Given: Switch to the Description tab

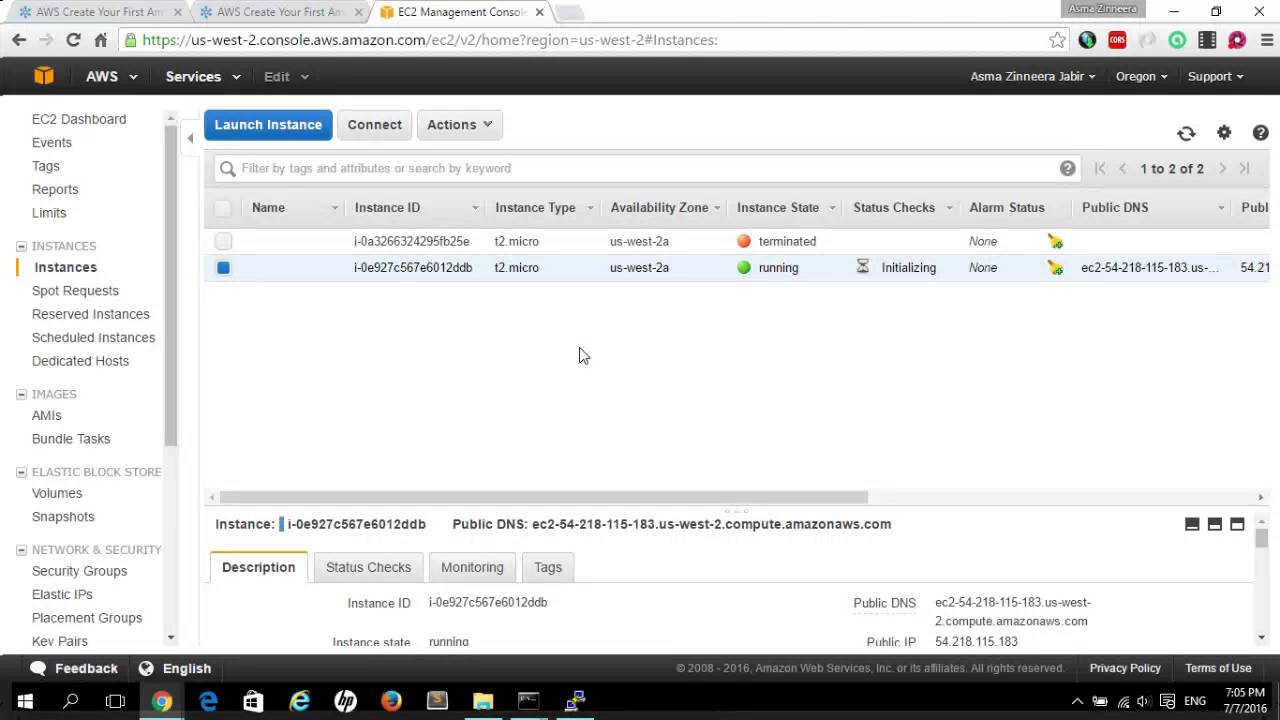Looking at the screenshot, I should click(x=258, y=567).
